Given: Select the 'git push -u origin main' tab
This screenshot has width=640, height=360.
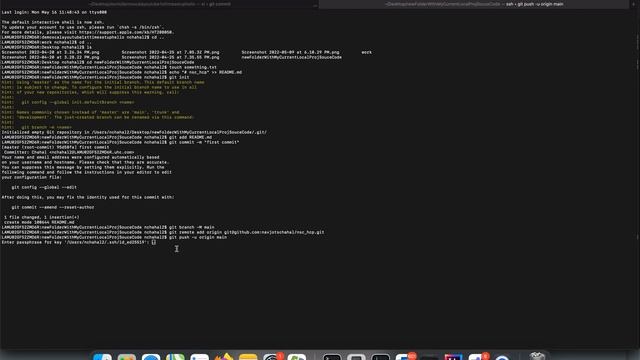Looking at the screenshot, I should pos(474,4).
